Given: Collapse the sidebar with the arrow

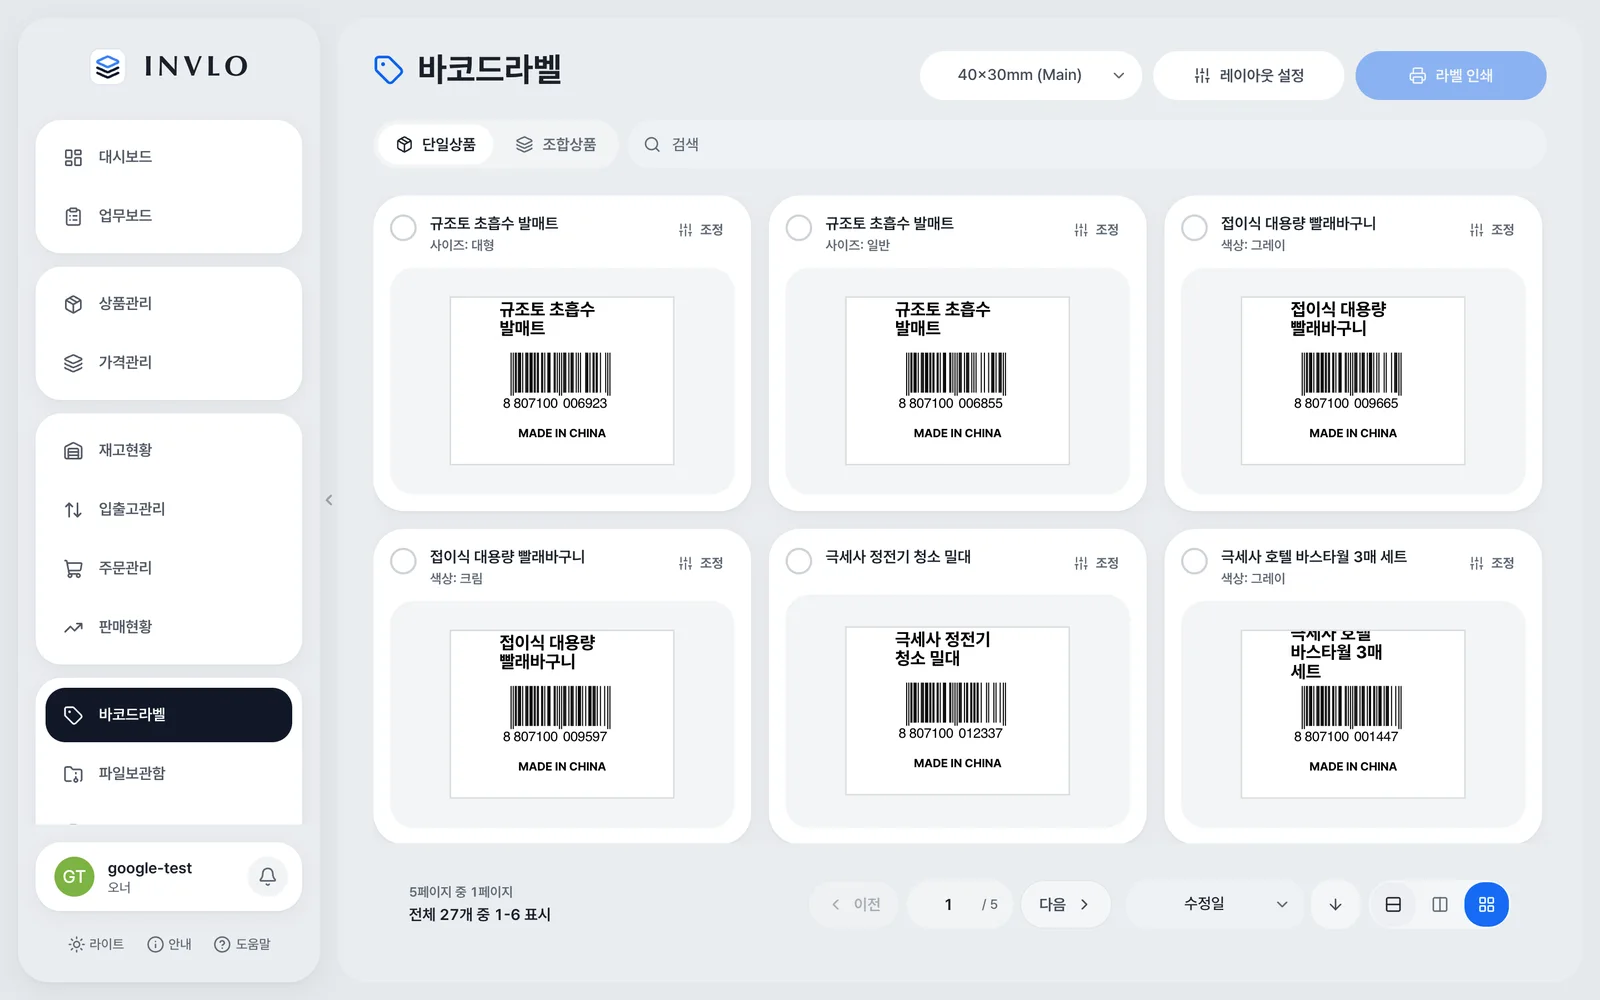Looking at the screenshot, I should click(329, 500).
